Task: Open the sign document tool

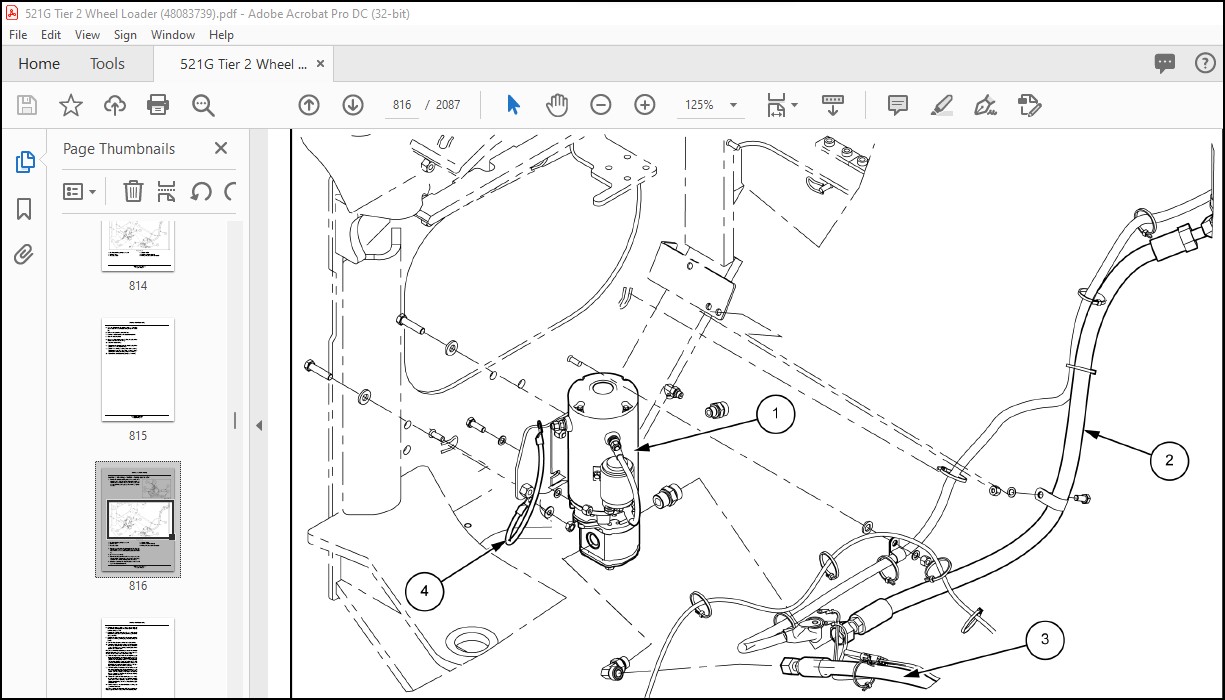Action: tap(985, 105)
